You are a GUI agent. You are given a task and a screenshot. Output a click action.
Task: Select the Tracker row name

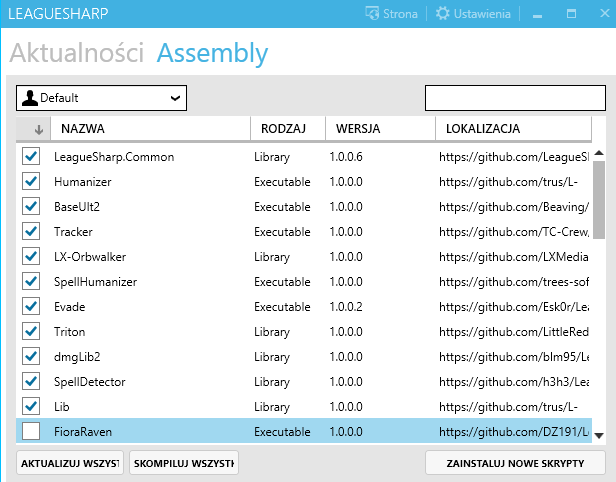(73, 232)
